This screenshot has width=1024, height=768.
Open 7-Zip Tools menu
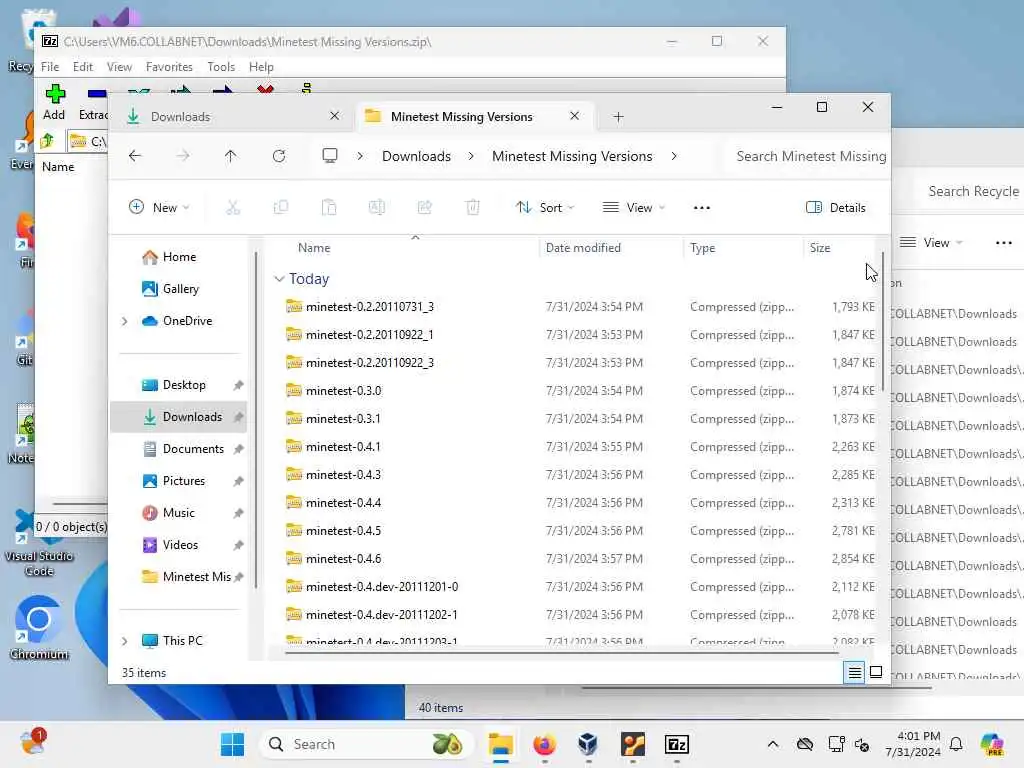coord(221,67)
